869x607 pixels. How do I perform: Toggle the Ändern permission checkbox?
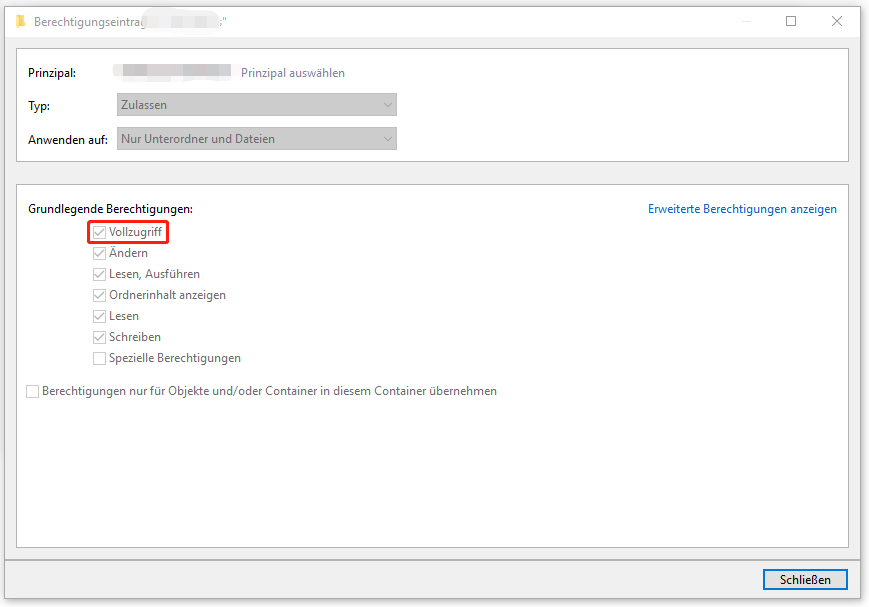click(99, 253)
